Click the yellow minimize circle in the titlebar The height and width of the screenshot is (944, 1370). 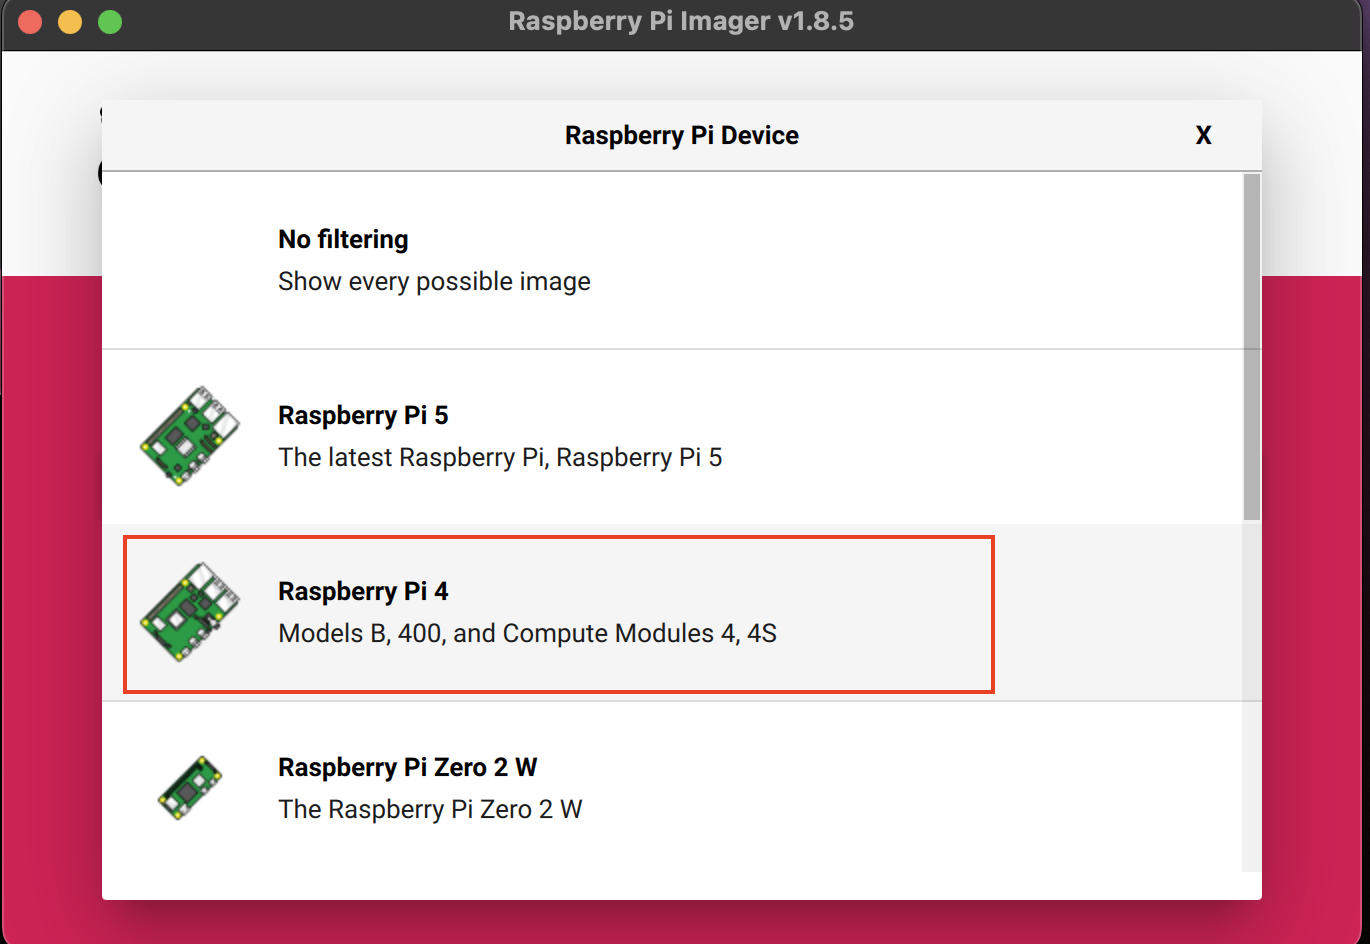[x=69, y=21]
